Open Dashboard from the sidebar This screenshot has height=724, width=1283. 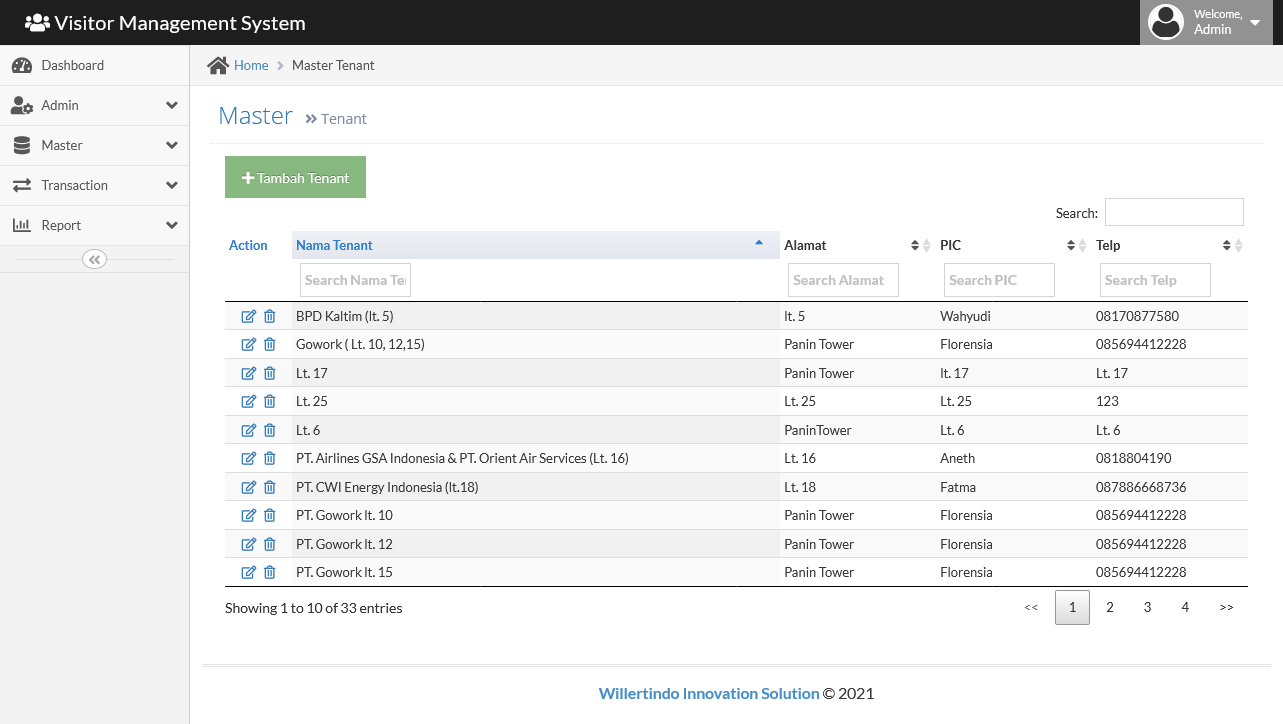point(94,65)
